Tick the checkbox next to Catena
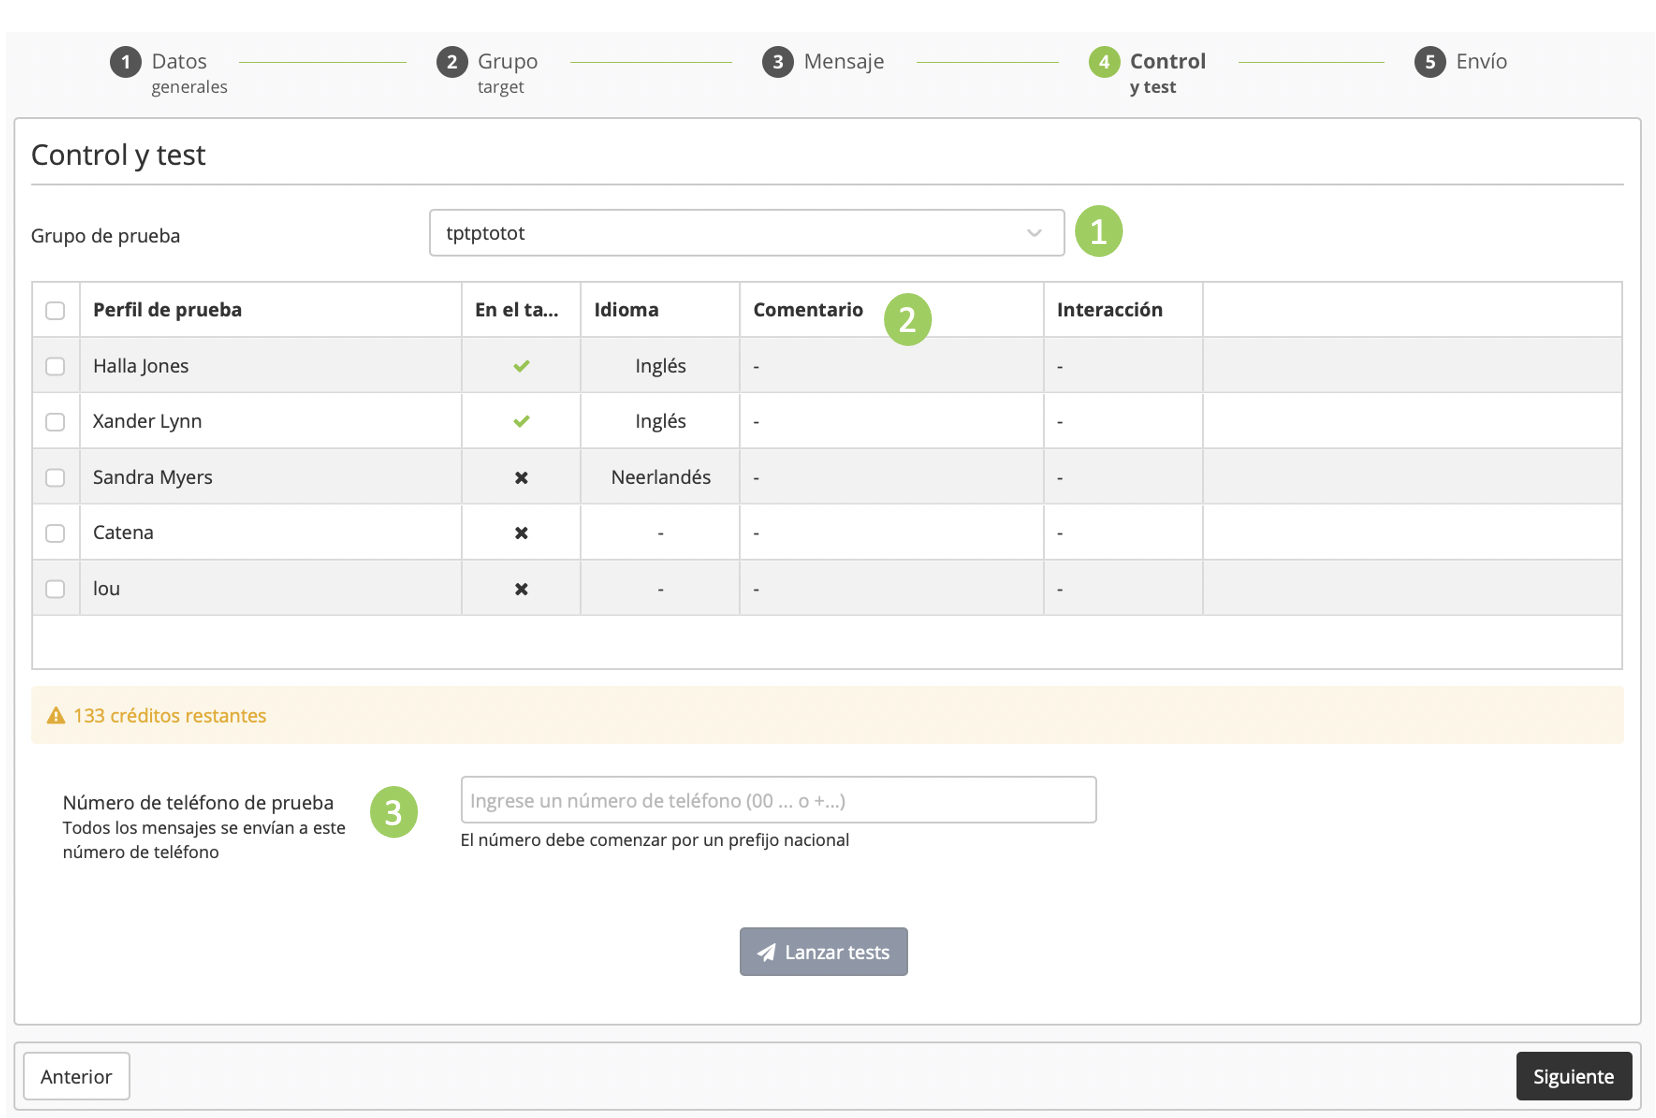Viewport: 1656px width, 1118px height. coord(55,533)
